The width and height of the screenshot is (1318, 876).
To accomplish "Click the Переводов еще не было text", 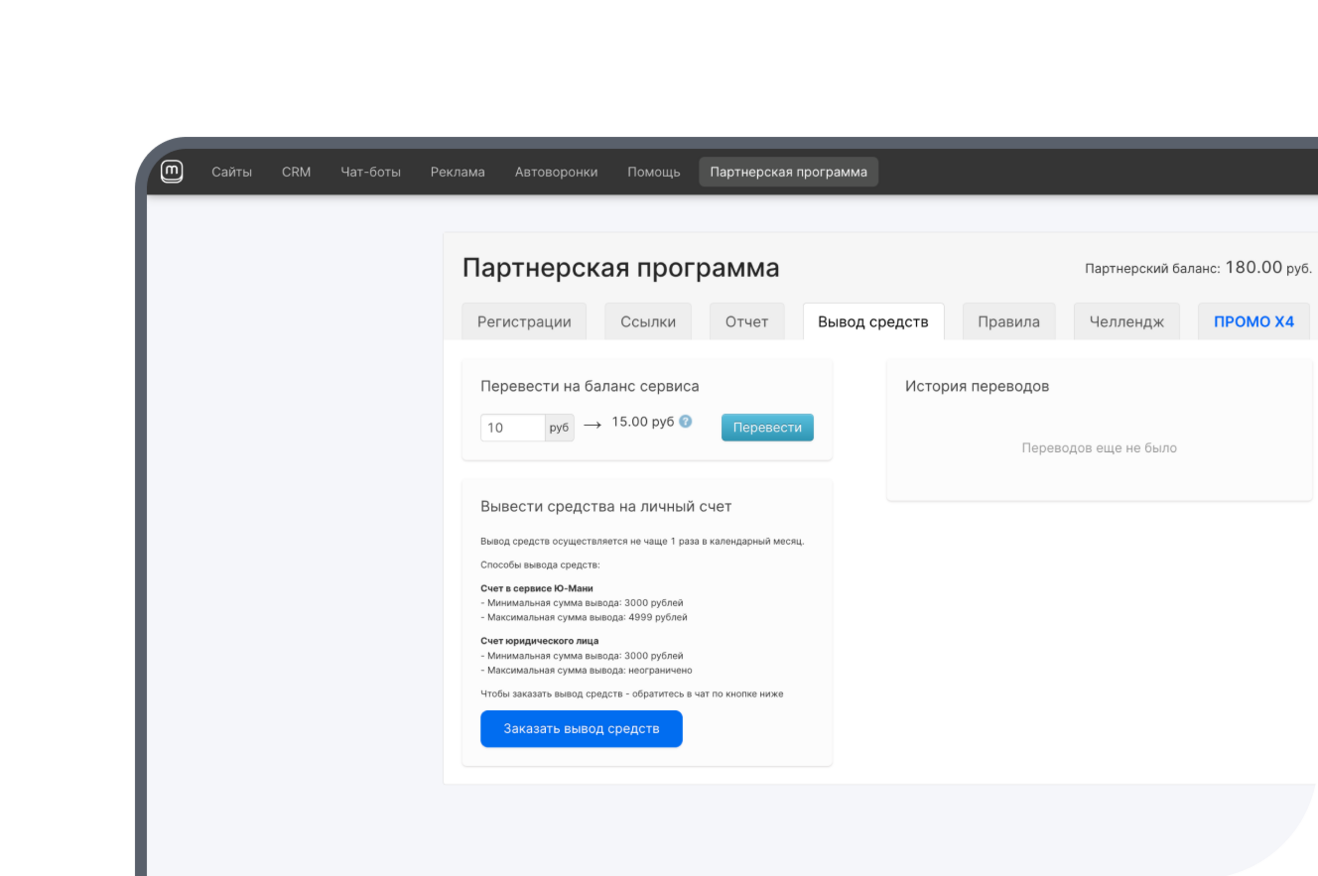I will click(1099, 448).
